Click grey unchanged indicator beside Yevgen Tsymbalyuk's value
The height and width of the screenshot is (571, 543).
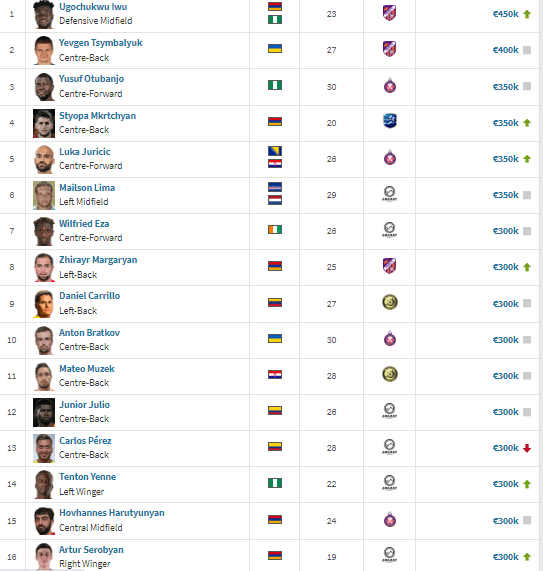[x=527, y=50]
